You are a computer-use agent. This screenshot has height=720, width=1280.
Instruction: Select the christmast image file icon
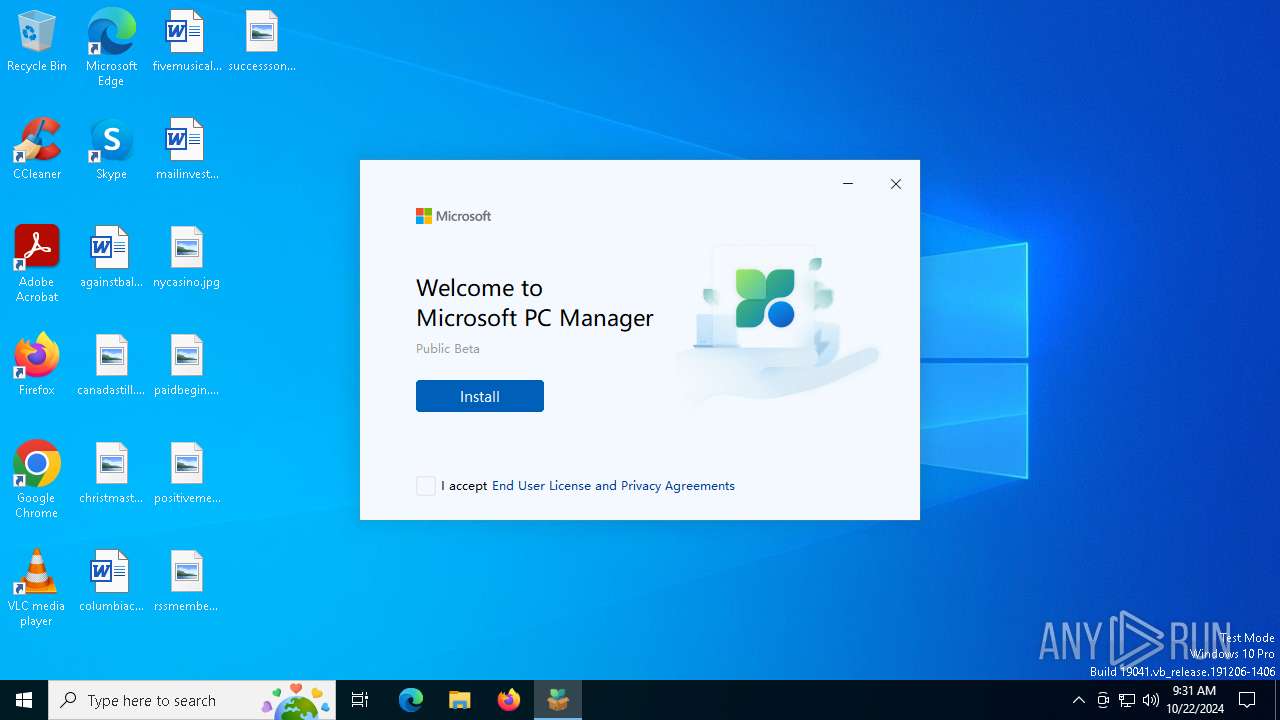tap(111, 474)
